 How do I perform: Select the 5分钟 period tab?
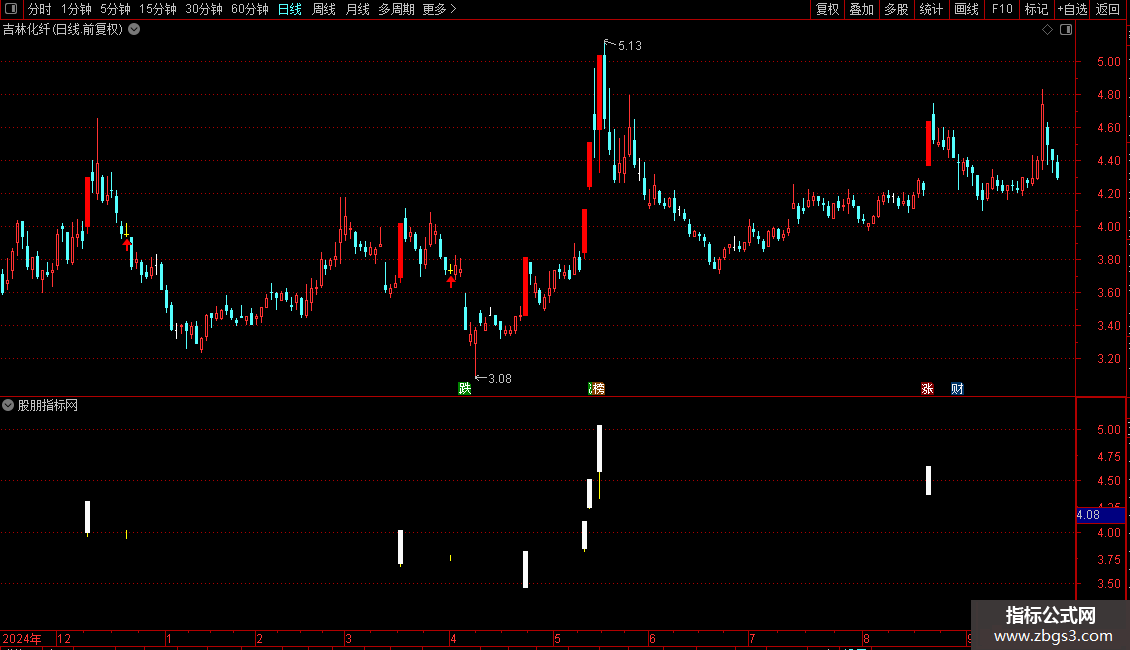pos(115,9)
